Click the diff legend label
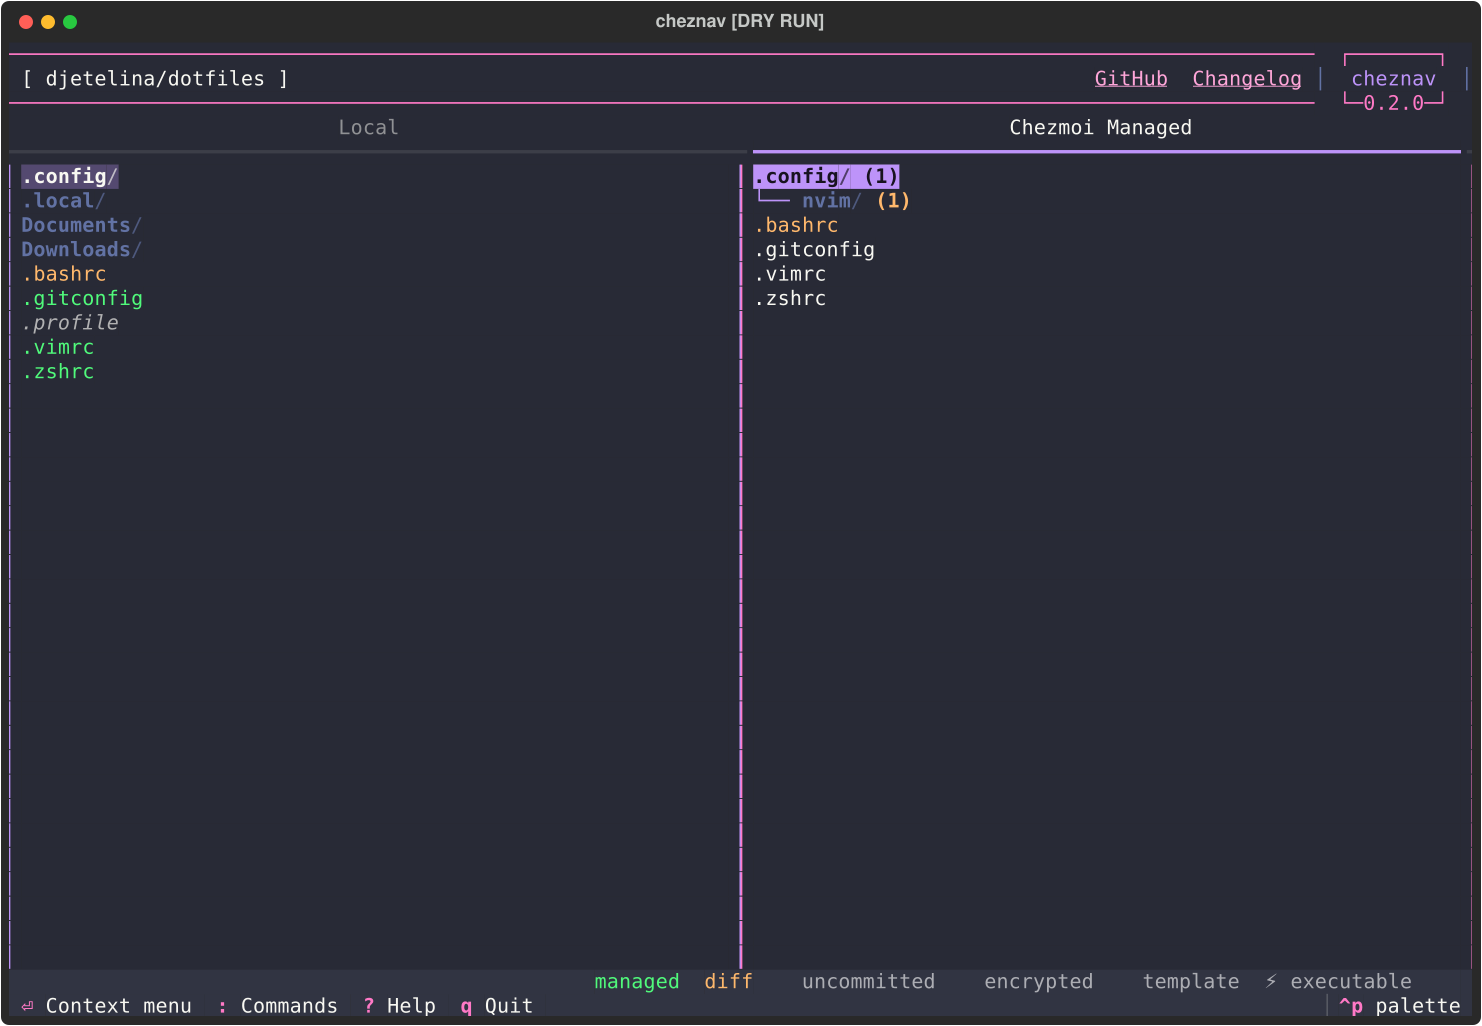The height and width of the screenshot is (1026, 1482). click(x=728, y=982)
